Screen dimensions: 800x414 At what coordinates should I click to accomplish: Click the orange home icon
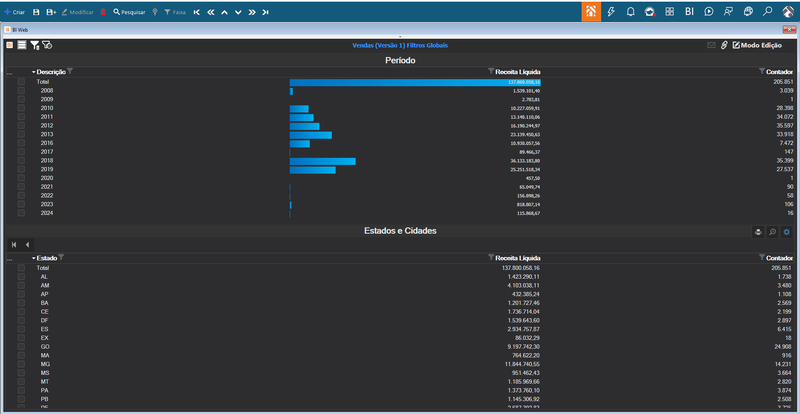click(x=591, y=11)
